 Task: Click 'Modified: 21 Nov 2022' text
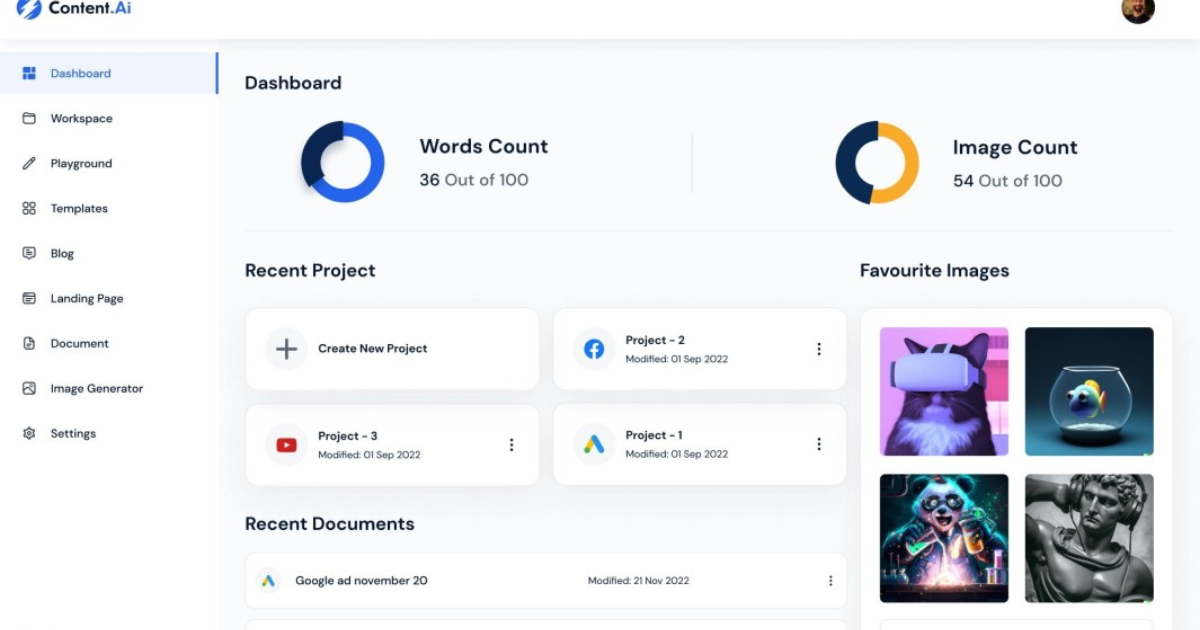(638, 581)
